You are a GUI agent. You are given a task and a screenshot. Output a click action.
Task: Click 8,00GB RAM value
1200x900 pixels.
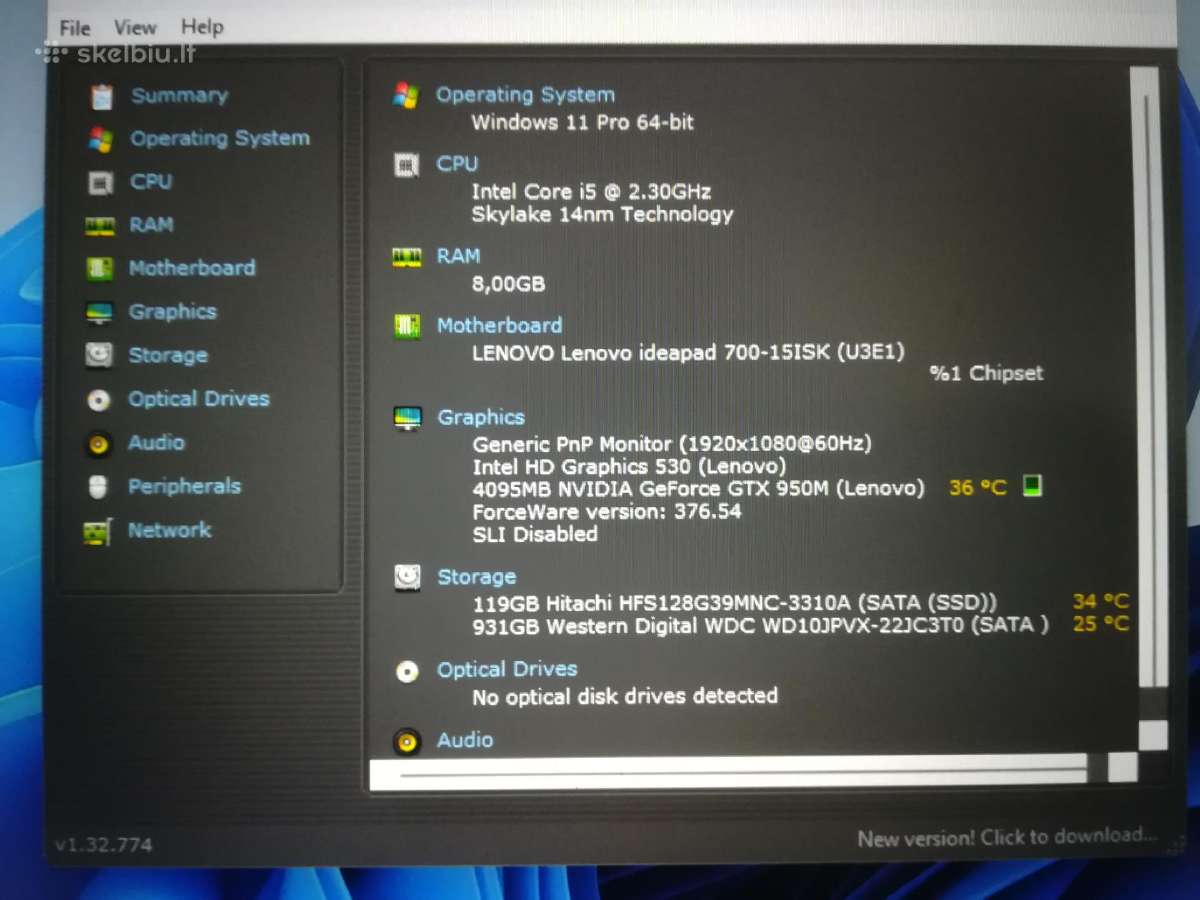pos(508,285)
